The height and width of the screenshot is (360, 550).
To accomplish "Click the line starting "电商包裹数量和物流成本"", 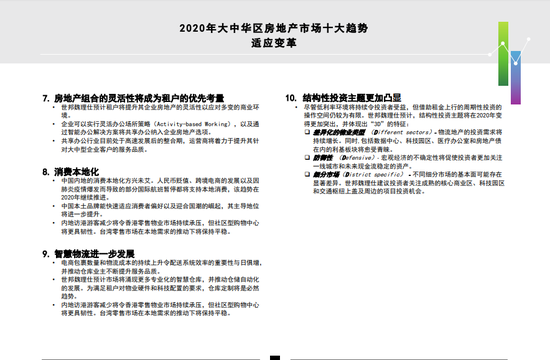I will (x=162, y=262).
